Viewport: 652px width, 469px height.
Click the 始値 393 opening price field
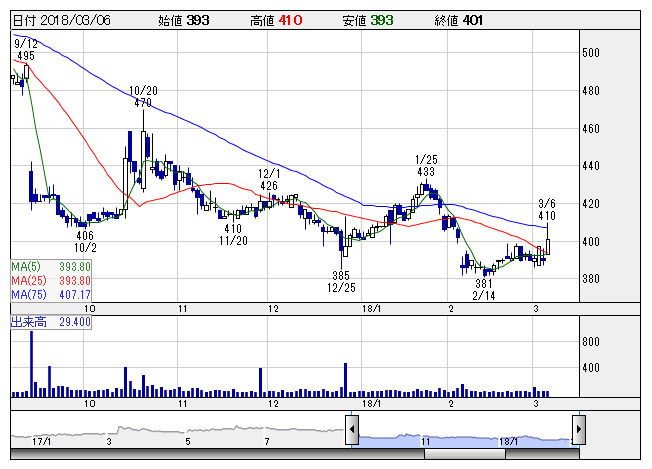click(x=184, y=19)
